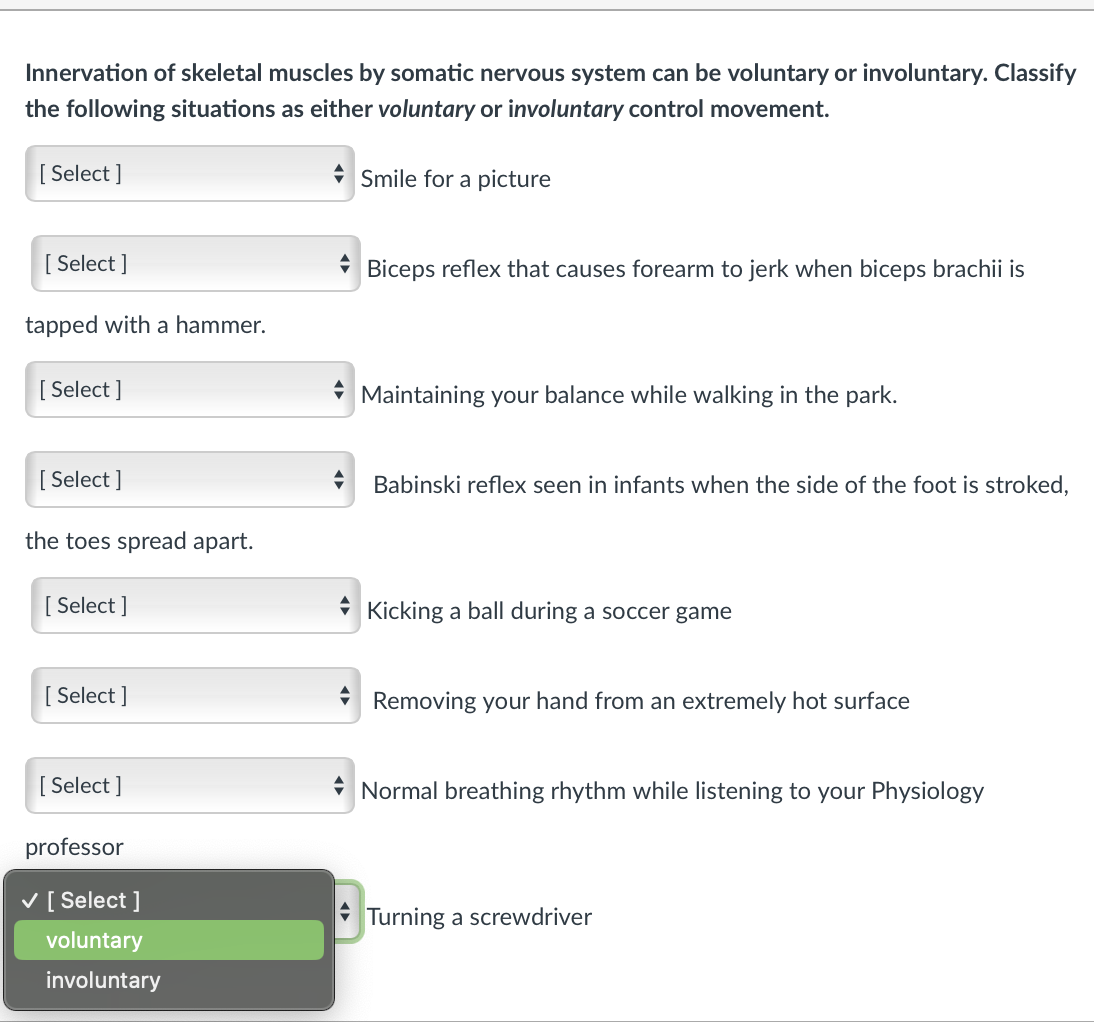
Task: Open the dropdown beside "Smile for a picture"
Action: click(189, 173)
